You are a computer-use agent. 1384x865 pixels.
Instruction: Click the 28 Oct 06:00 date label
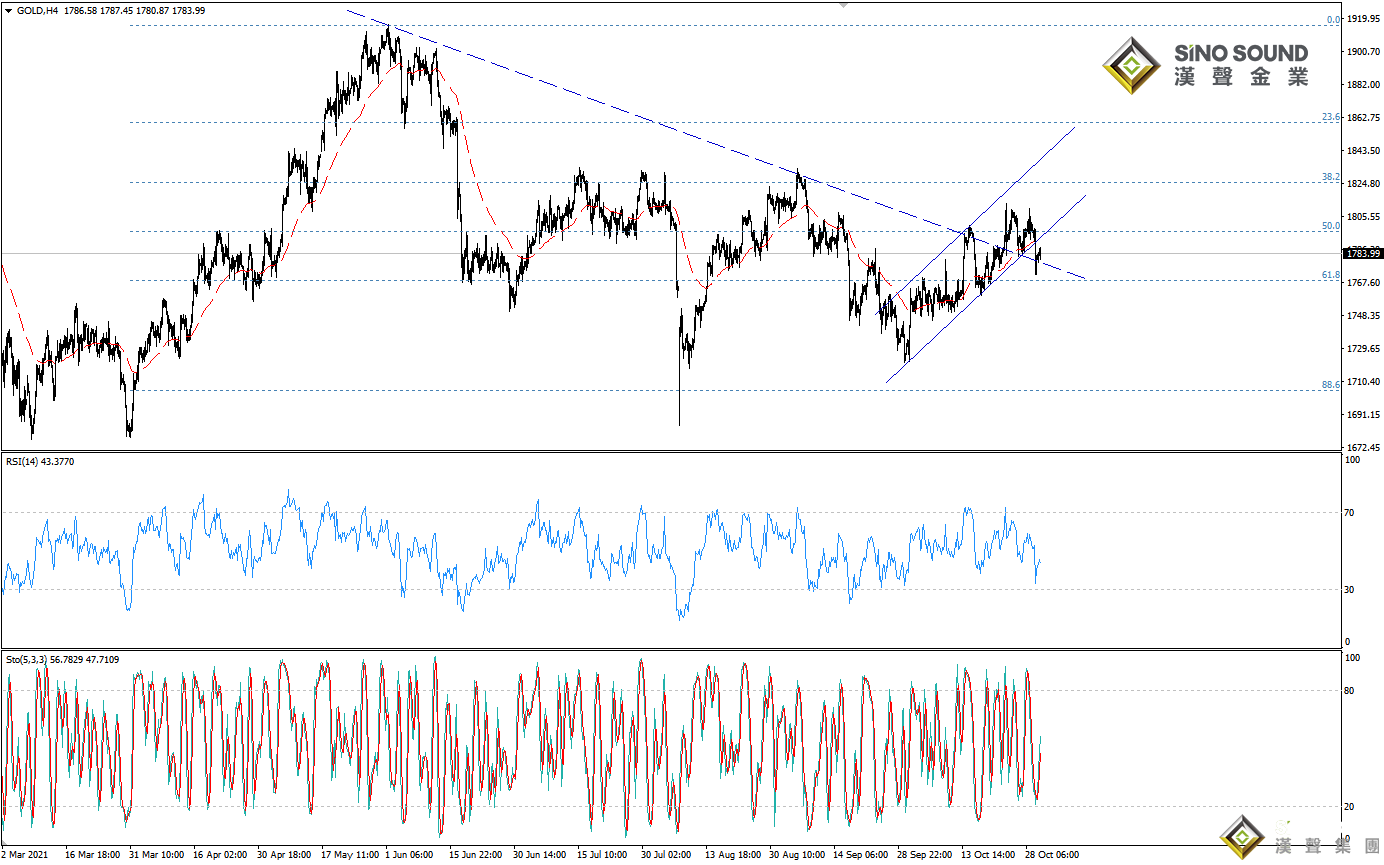tap(1050, 856)
